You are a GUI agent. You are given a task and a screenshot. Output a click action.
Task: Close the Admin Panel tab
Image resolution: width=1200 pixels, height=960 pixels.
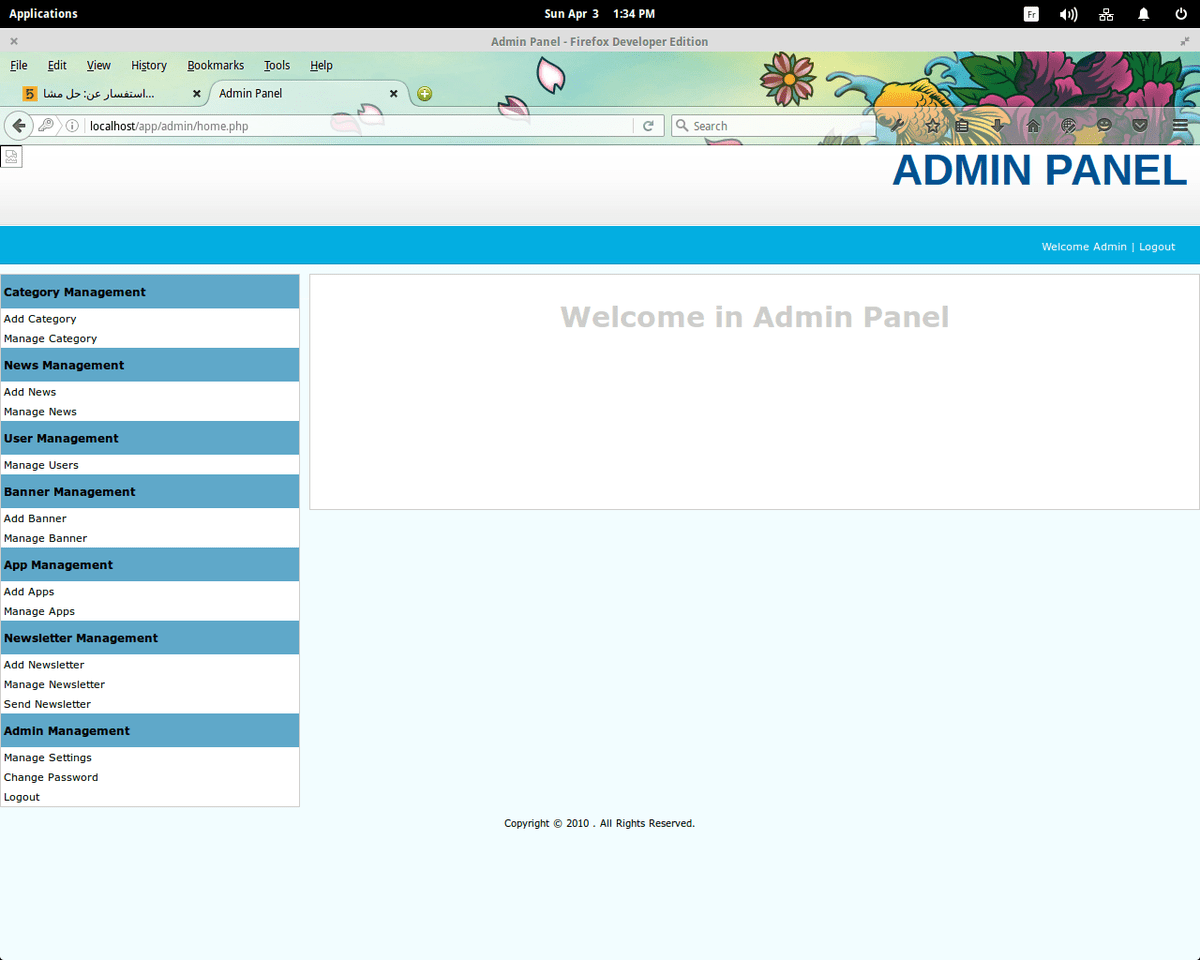tap(394, 94)
